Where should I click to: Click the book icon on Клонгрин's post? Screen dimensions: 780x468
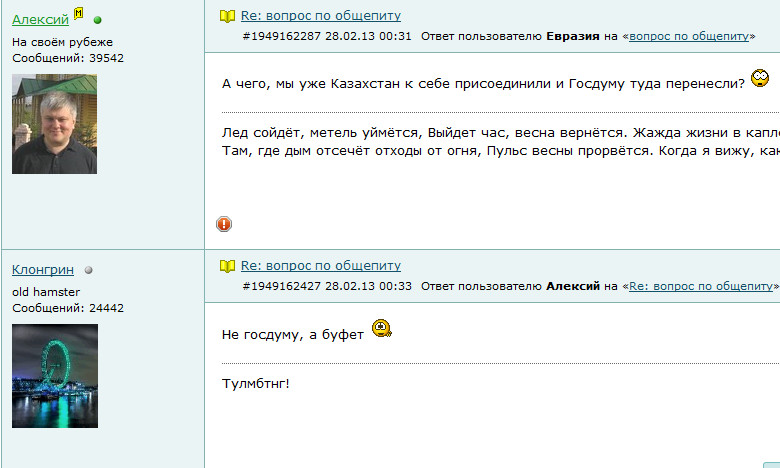pyautogui.click(x=227, y=267)
